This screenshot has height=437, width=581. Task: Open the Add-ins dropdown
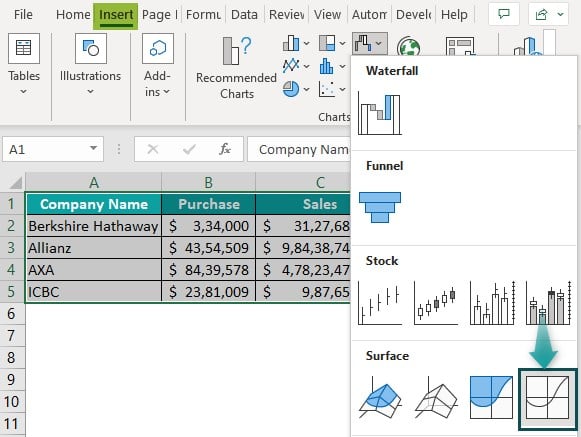[x=157, y=65]
